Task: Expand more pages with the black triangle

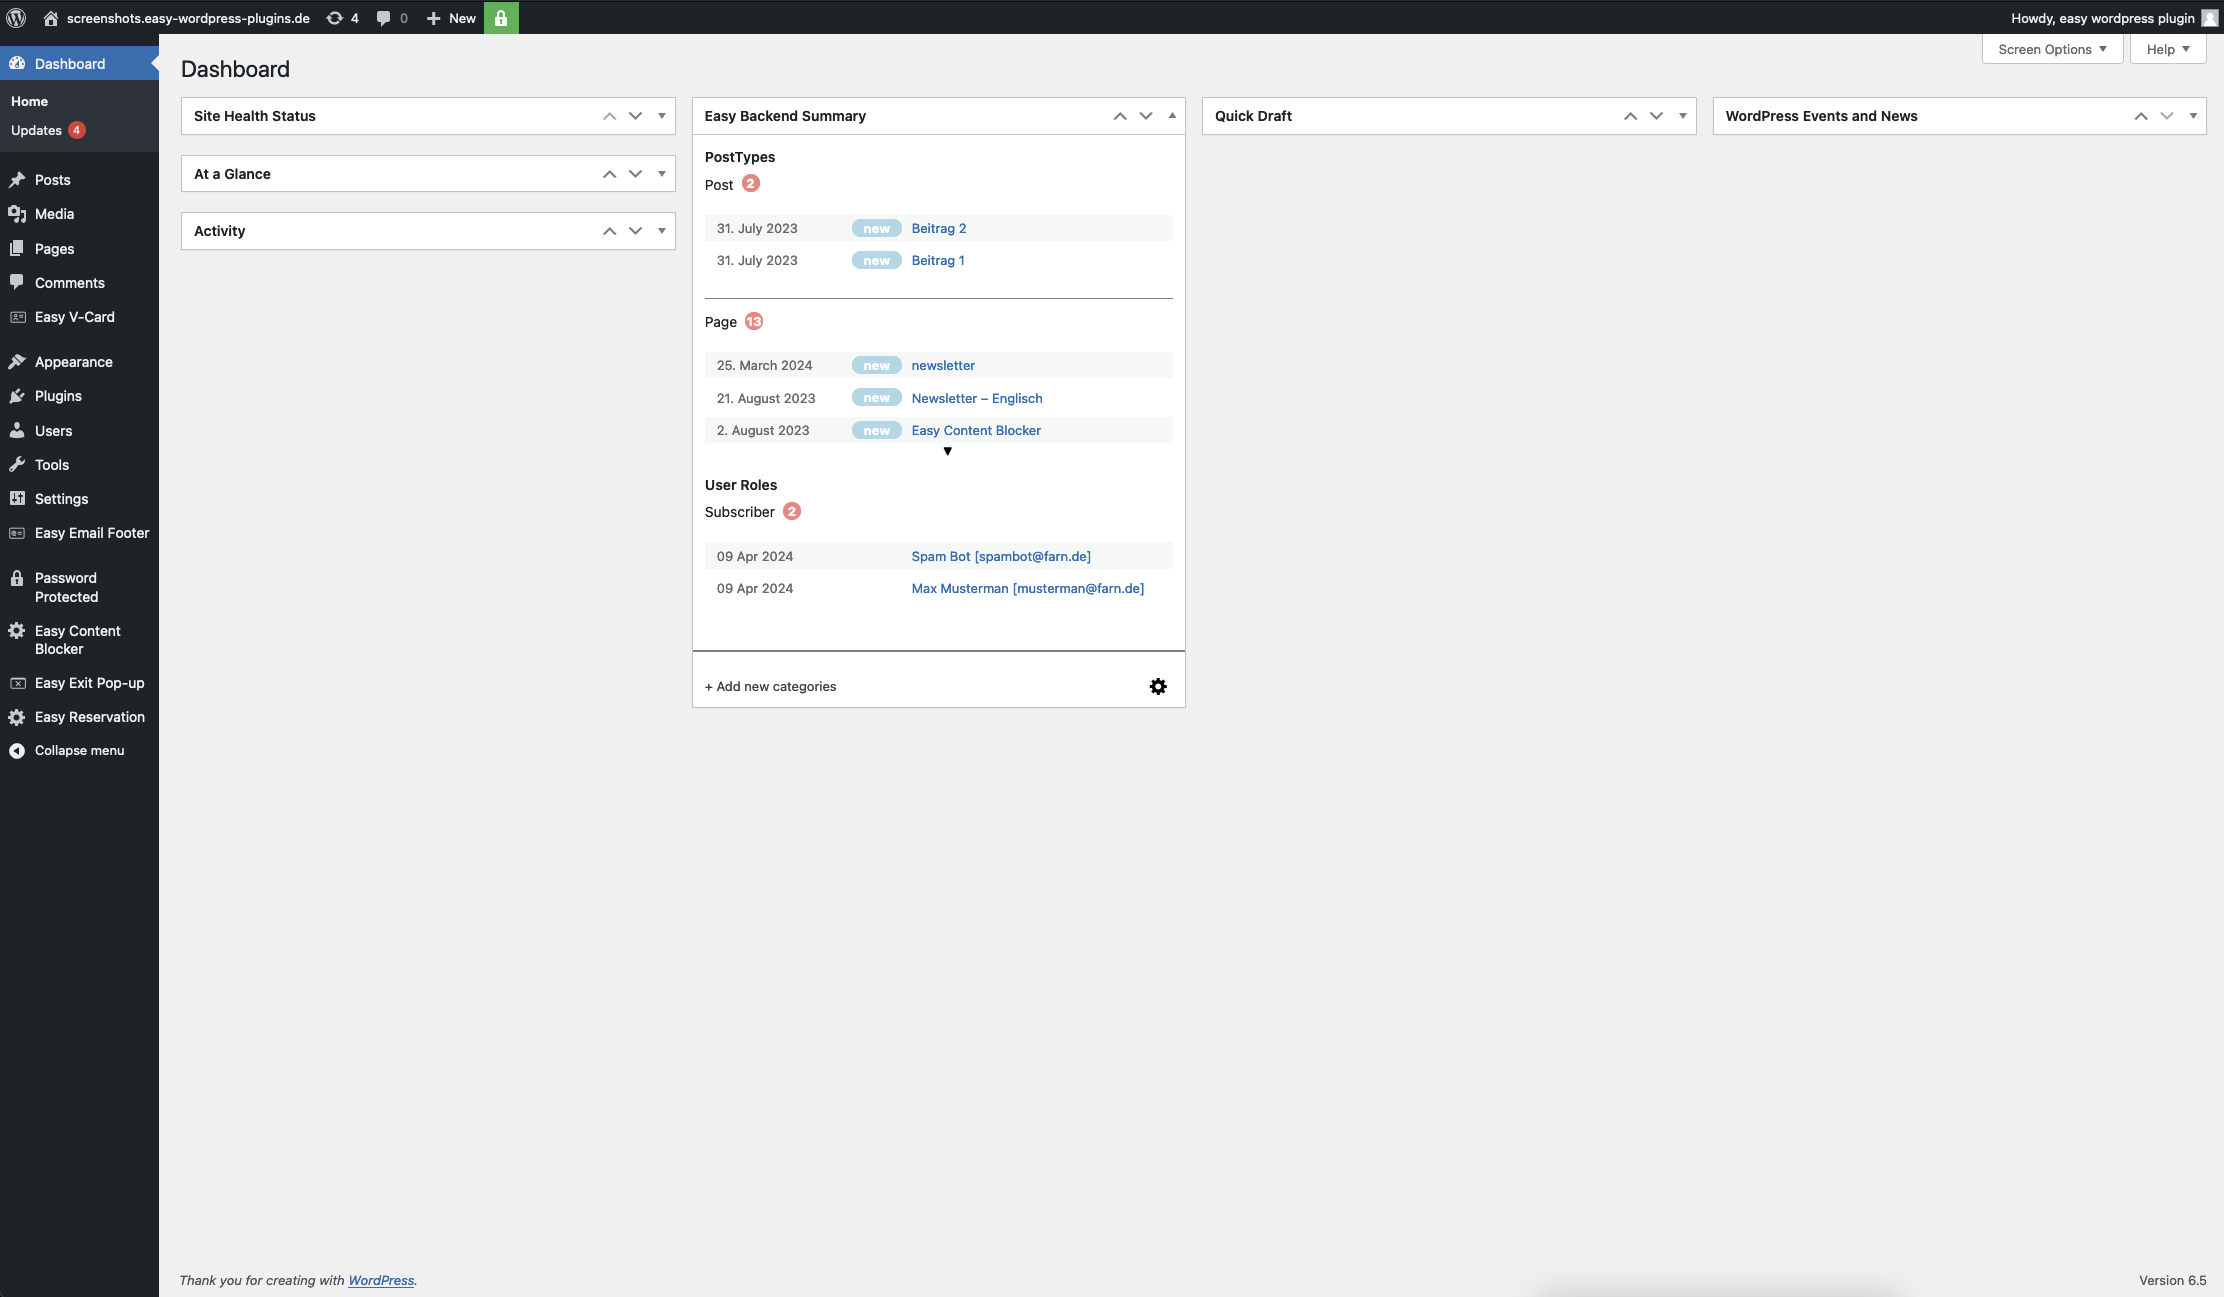Action: 948,451
